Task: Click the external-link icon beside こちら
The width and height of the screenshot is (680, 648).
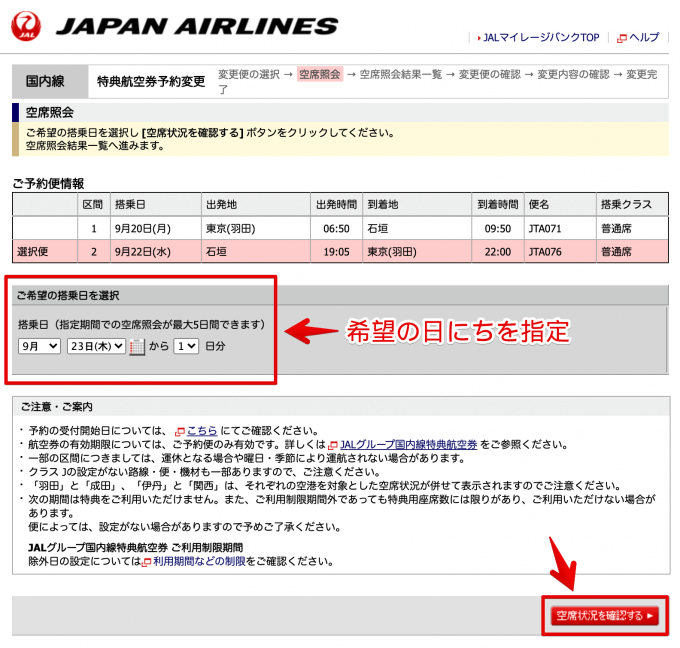Action: 180,430
